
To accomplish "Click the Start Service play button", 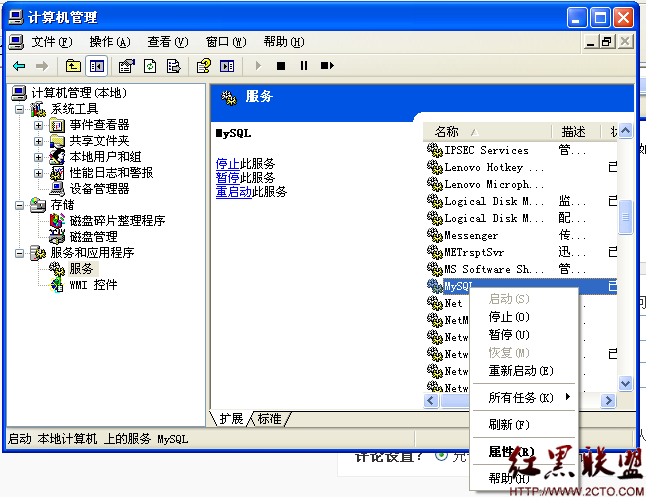I will [x=258, y=66].
